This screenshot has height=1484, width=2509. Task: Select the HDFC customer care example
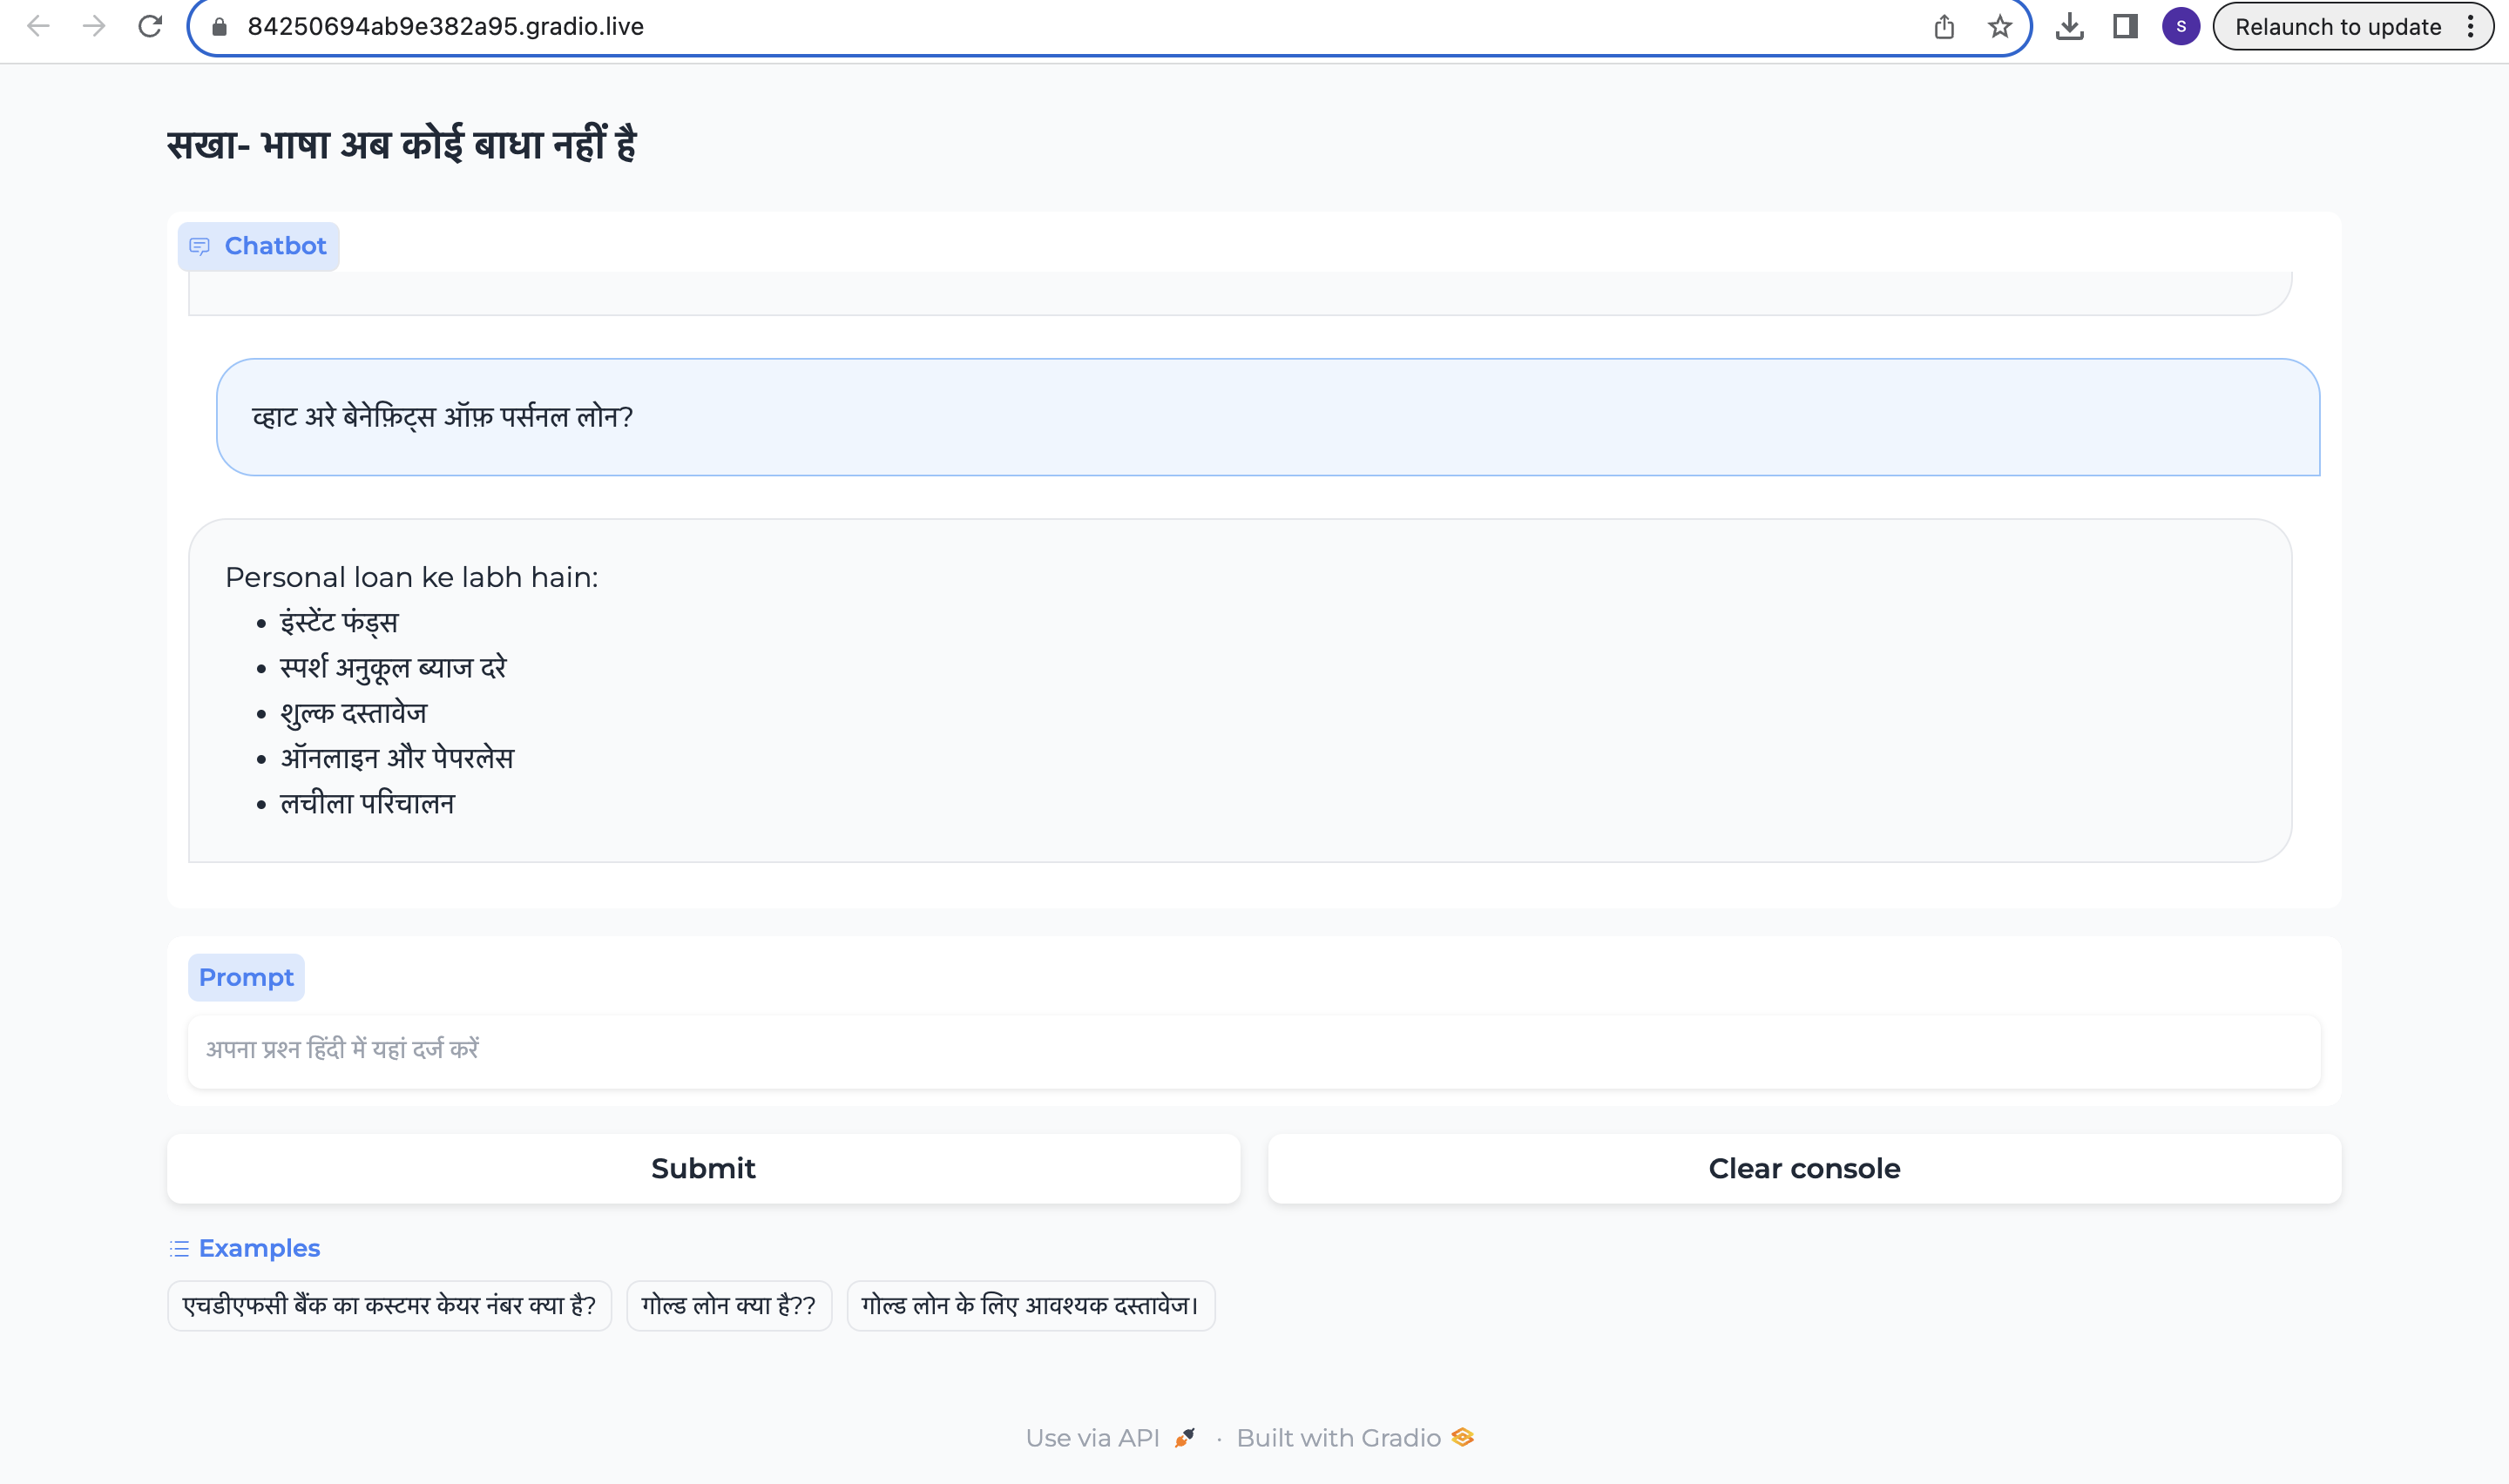pos(389,1305)
